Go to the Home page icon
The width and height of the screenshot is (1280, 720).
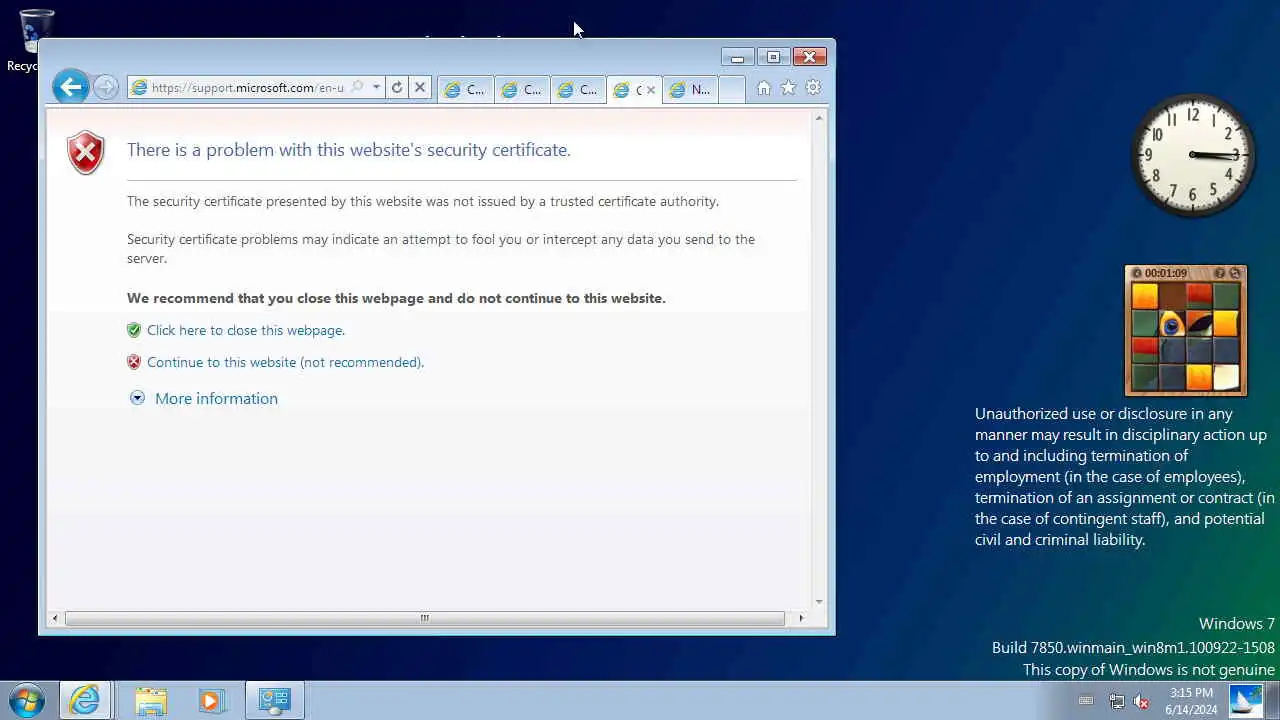(x=764, y=88)
